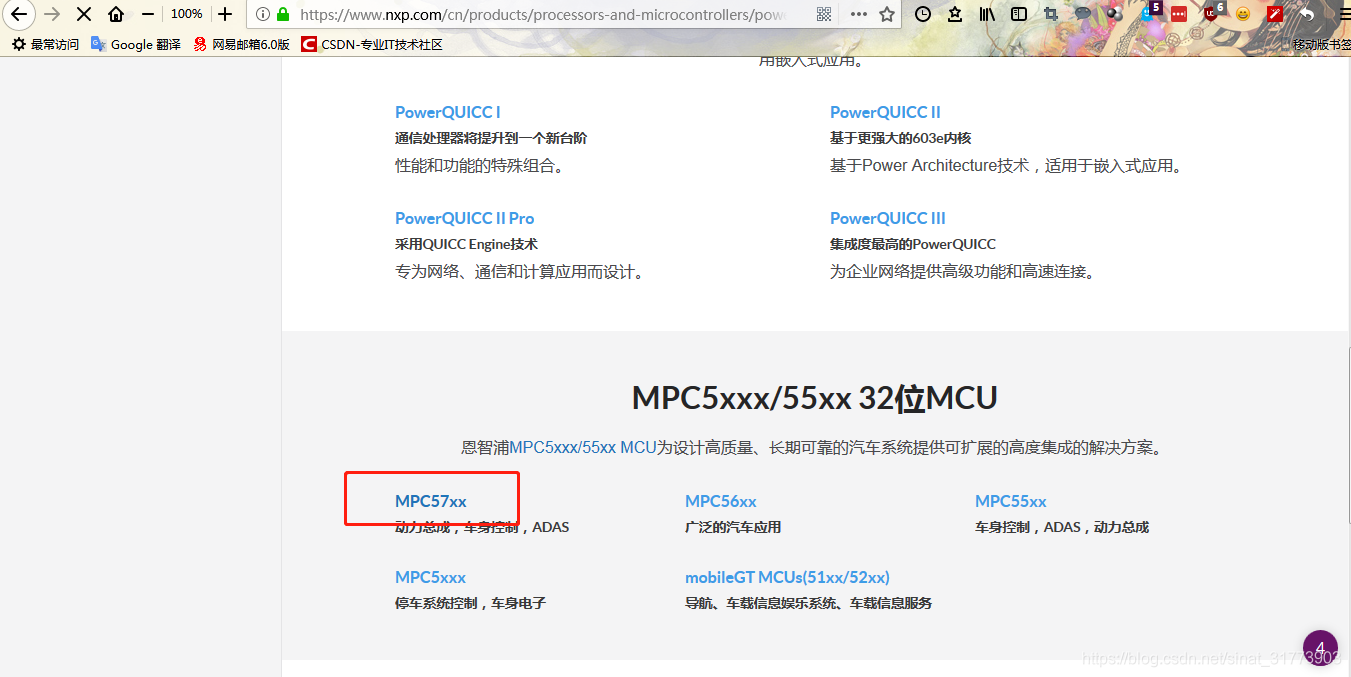Go back to the previous page
This screenshot has height=677, width=1351.
pyautogui.click(x=18, y=14)
